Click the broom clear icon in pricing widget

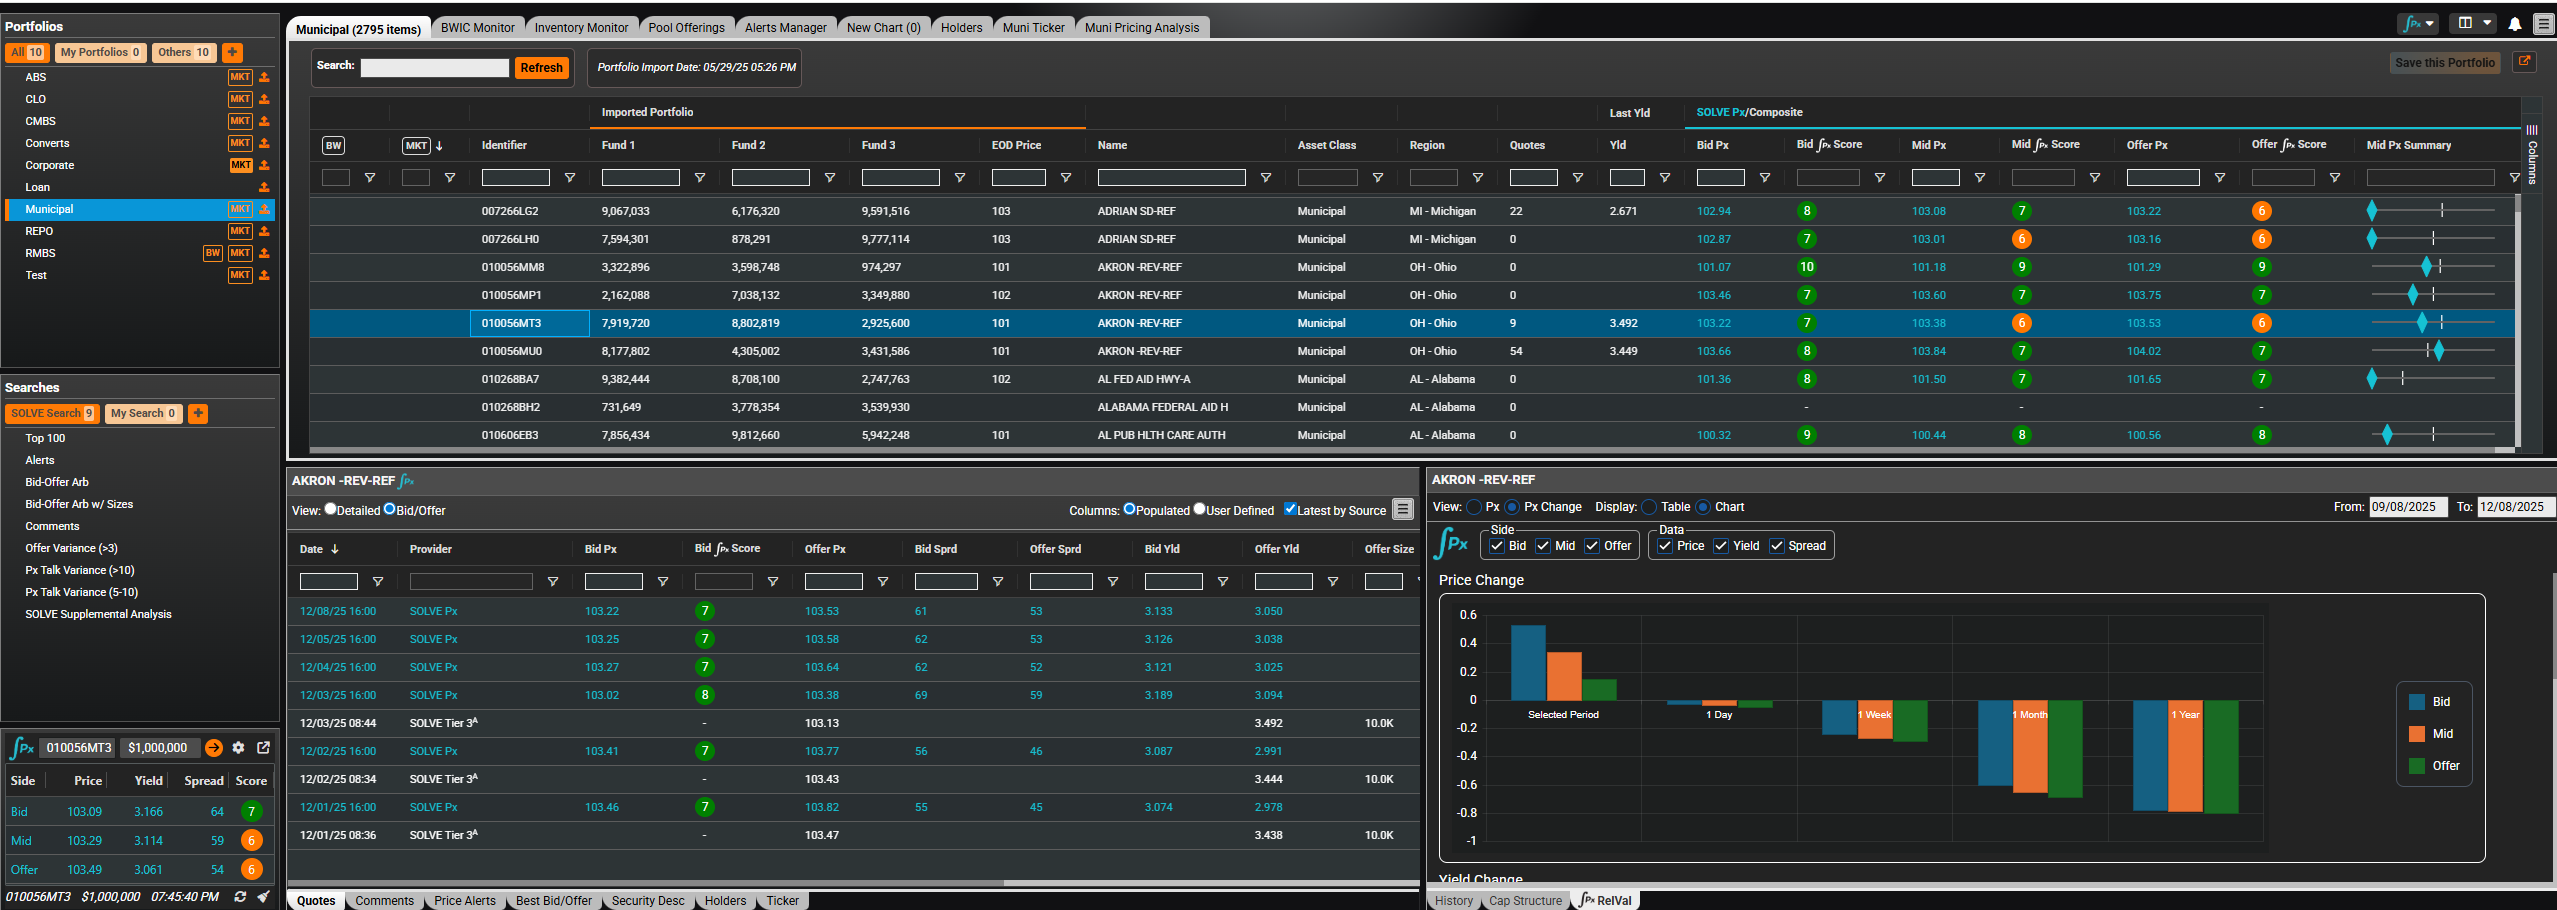[263, 897]
